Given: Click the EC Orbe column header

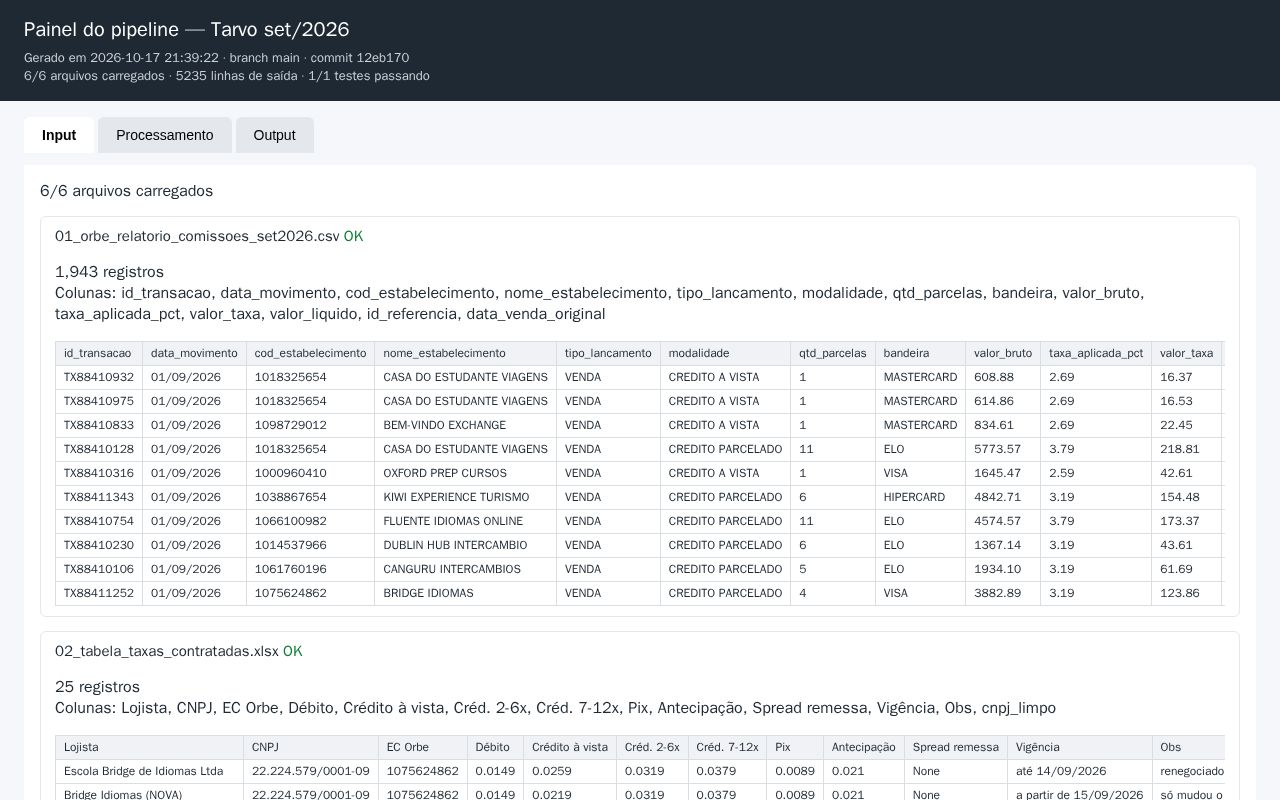Looking at the screenshot, I should point(423,748).
